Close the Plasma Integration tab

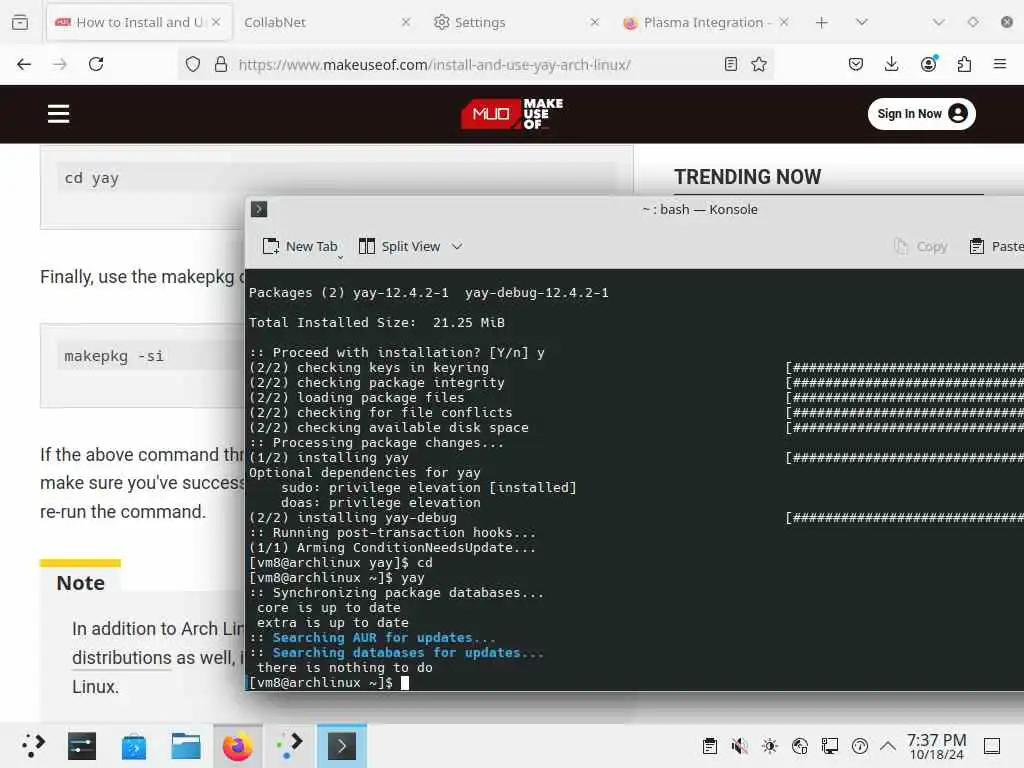tap(784, 22)
